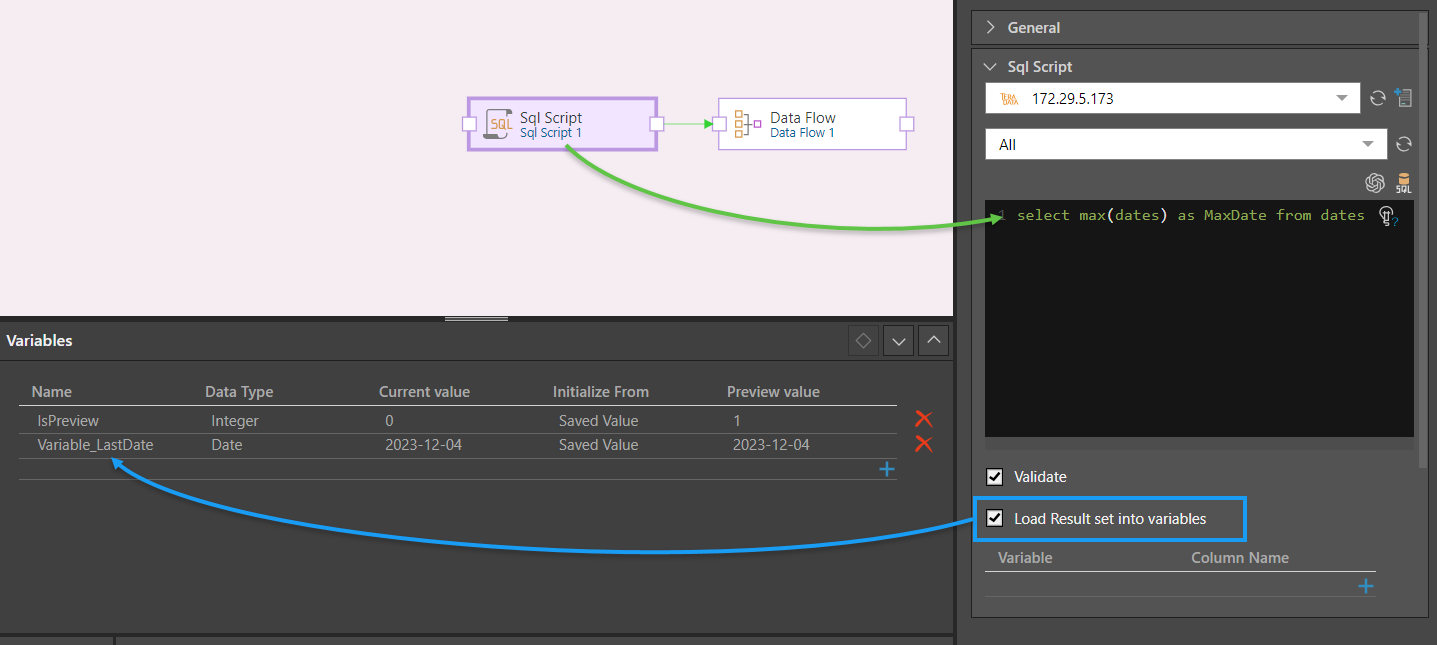Toggle Load Result set into variables
The image size is (1437, 645).
(x=995, y=518)
